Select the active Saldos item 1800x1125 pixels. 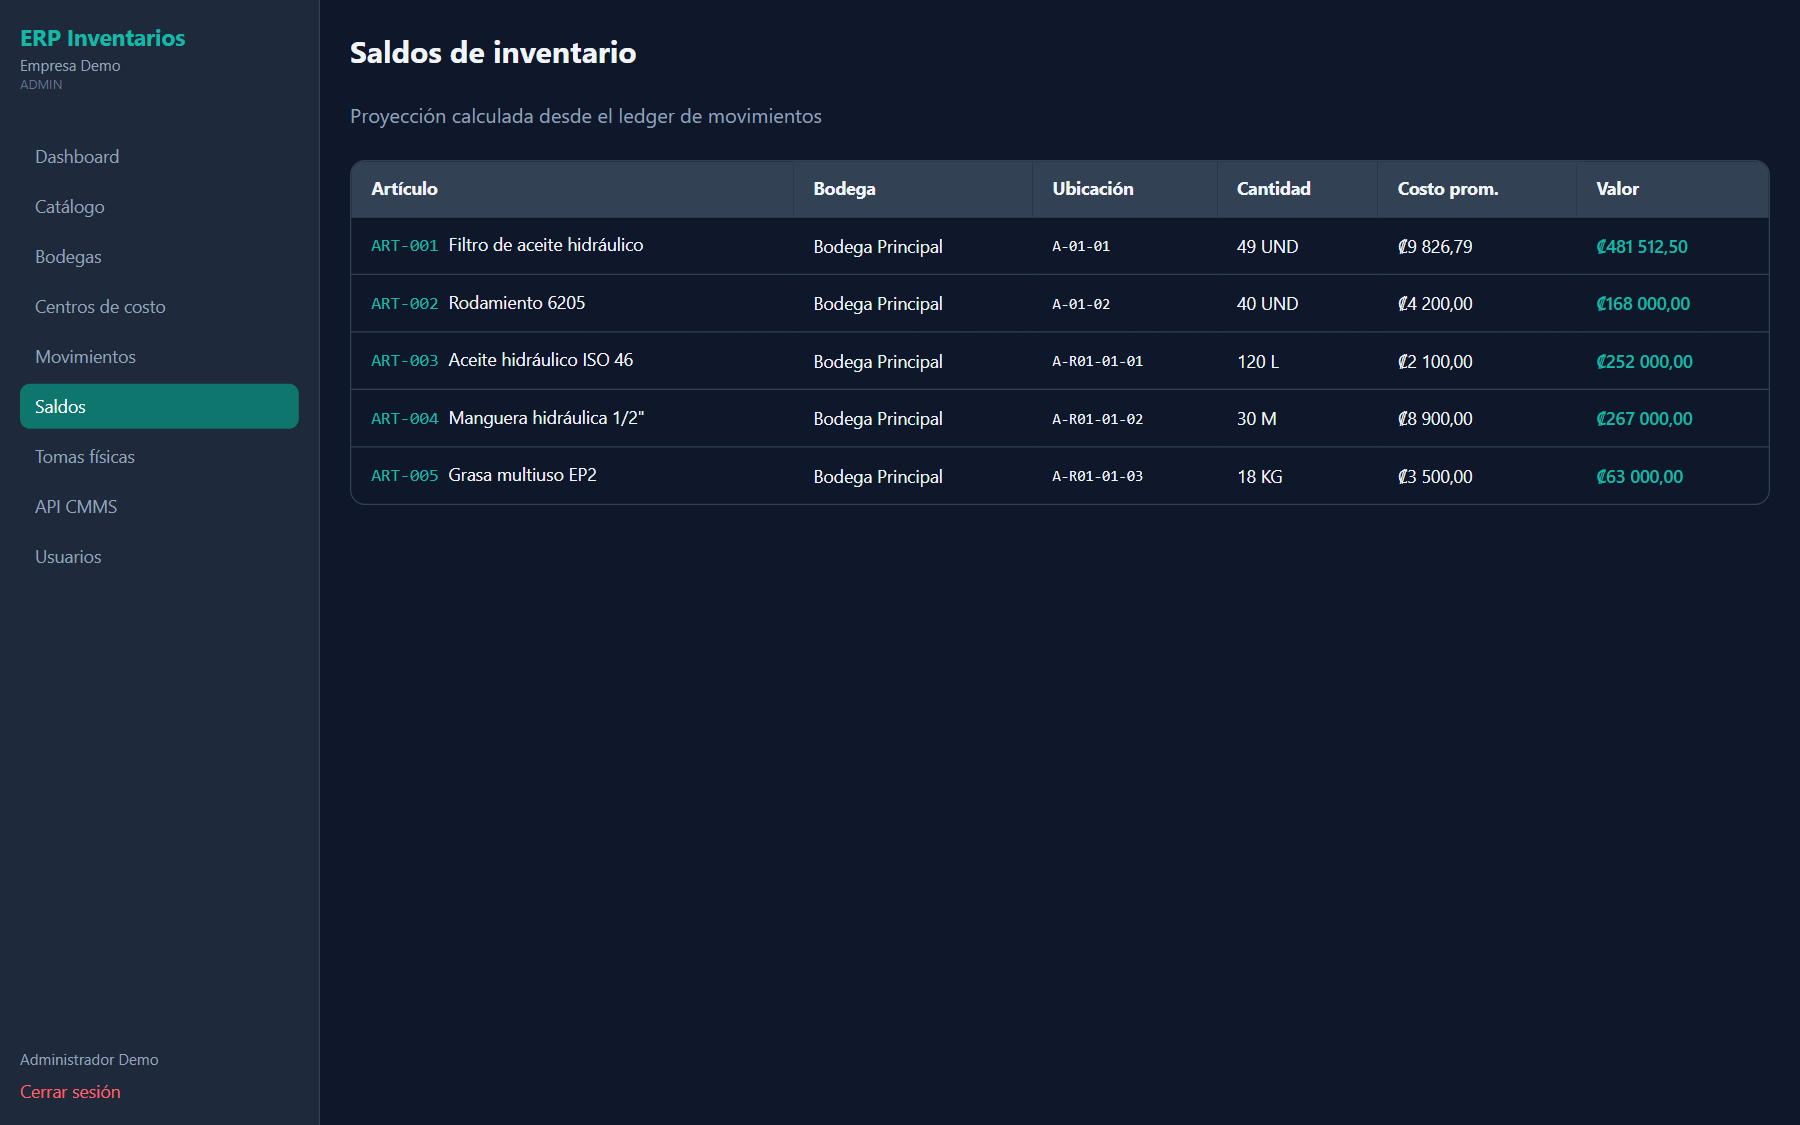point(159,407)
